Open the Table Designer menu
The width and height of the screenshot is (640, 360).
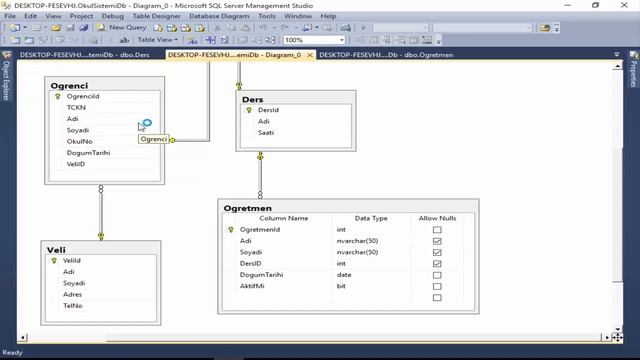click(x=156, y=16)
